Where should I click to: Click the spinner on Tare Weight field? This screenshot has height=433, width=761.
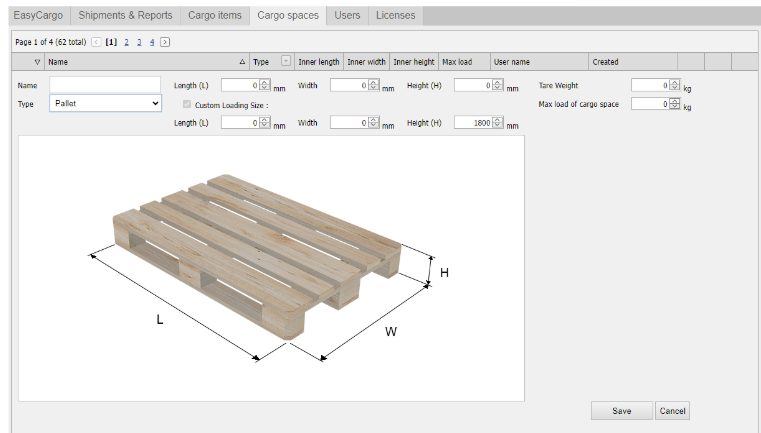pos(675,85)
